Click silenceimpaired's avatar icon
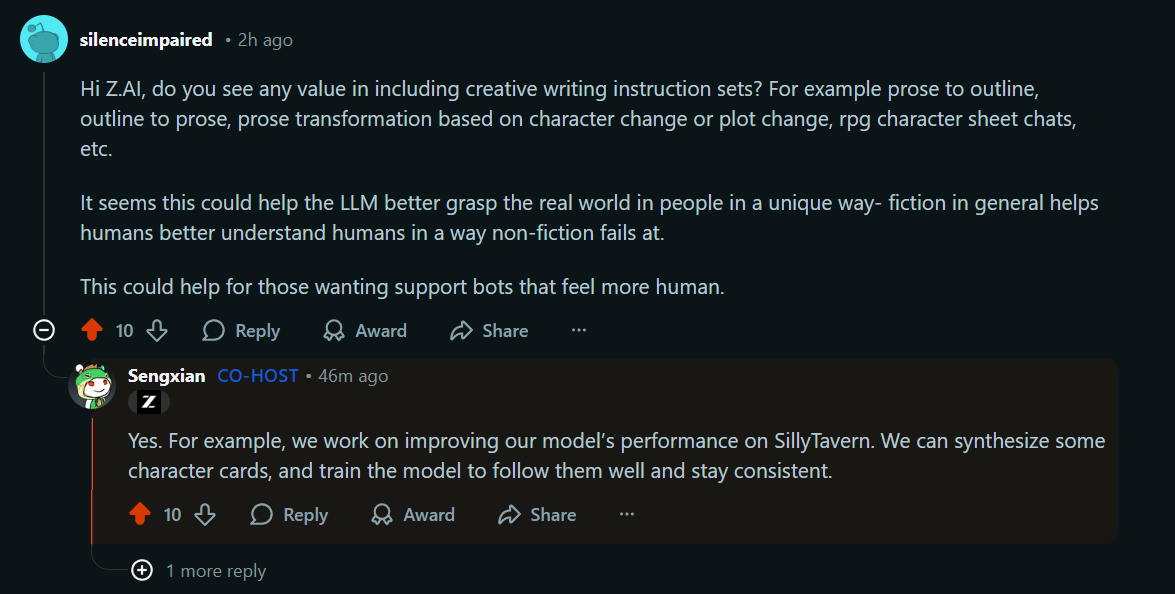The width and height of the screenshot is (1175, 594). pyautogui.click(x=44, y=40)
